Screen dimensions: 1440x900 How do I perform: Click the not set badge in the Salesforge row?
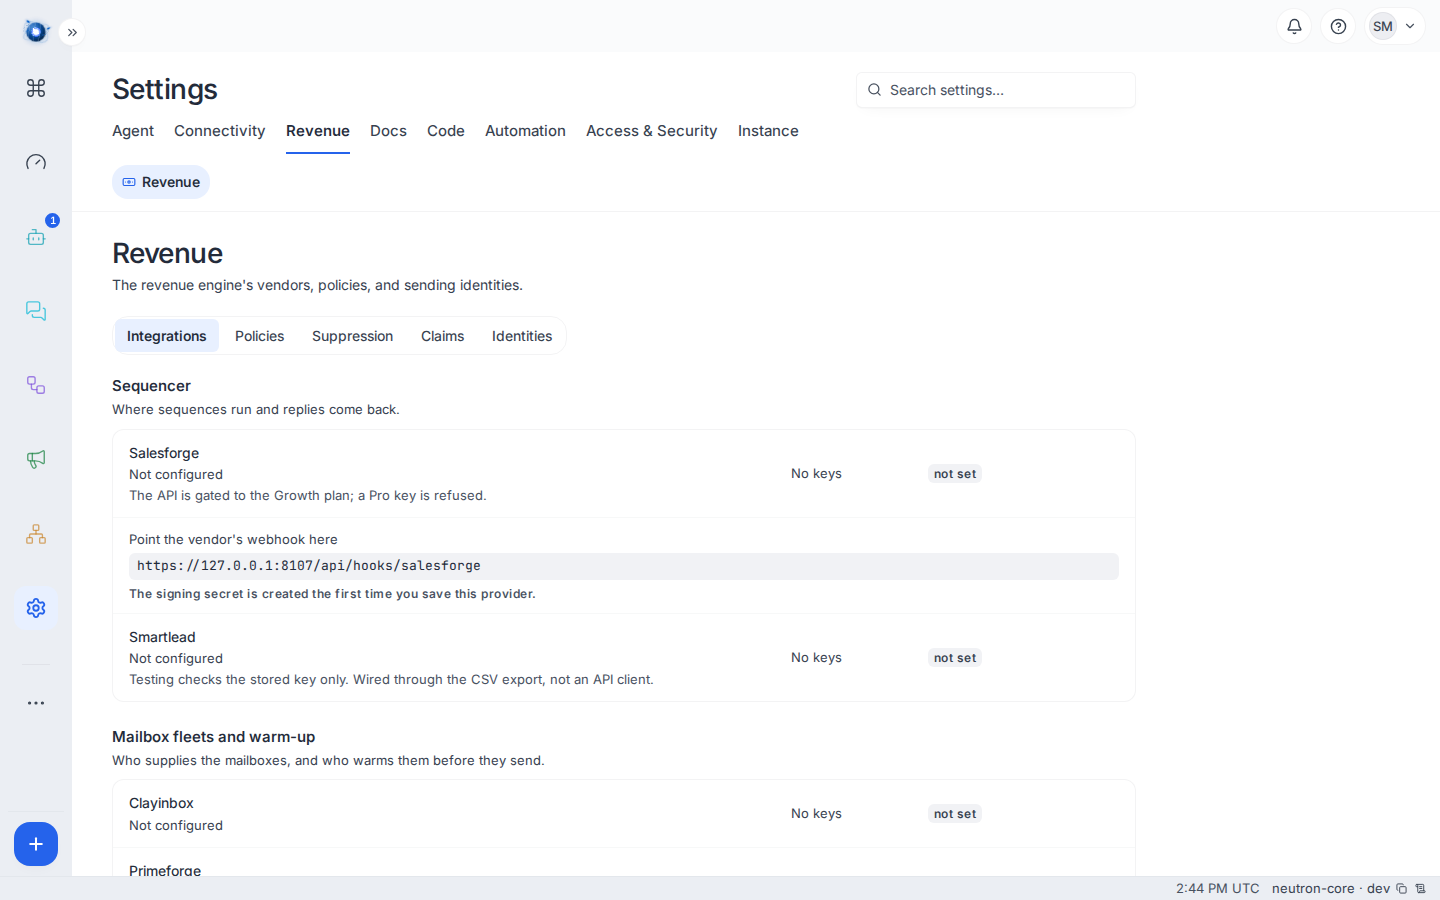point(955,474)
